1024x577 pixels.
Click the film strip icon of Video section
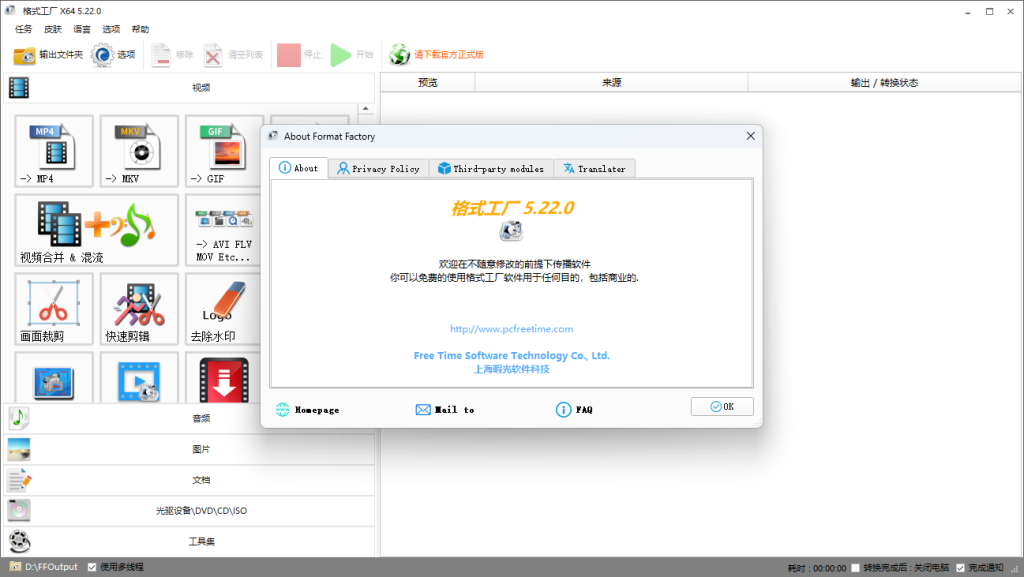click(19, 87)
